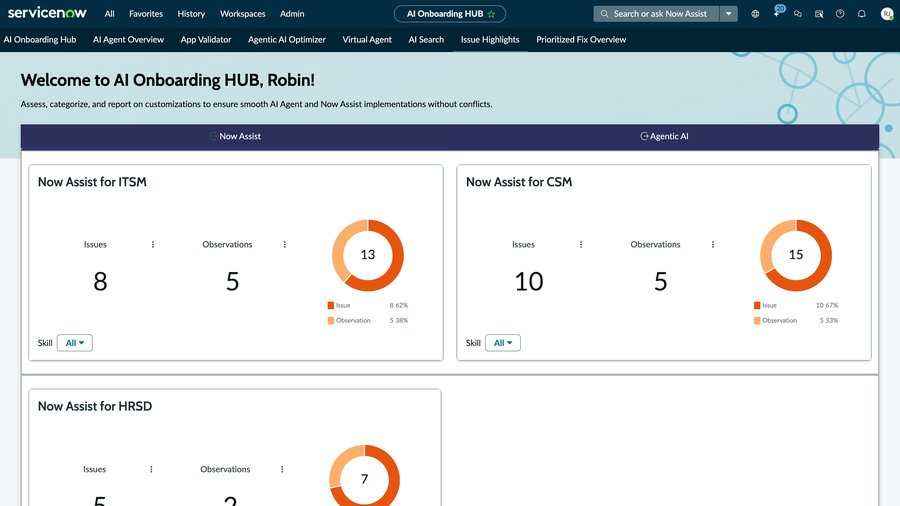900x506 pixels.
Task: Open the History menu
Action: pyautogui.click(x=191, y=14)
